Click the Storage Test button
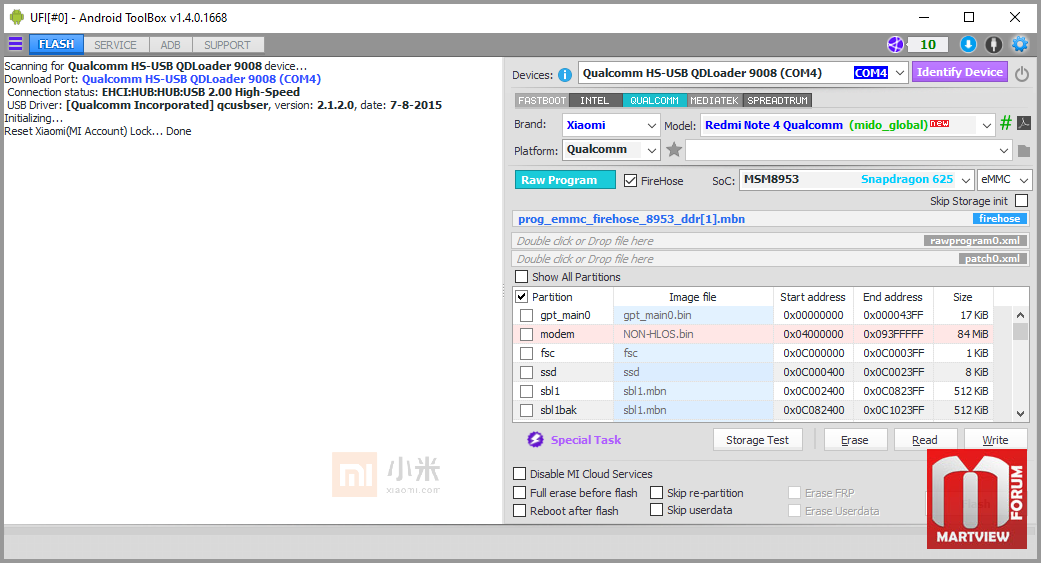 (758, 440)
